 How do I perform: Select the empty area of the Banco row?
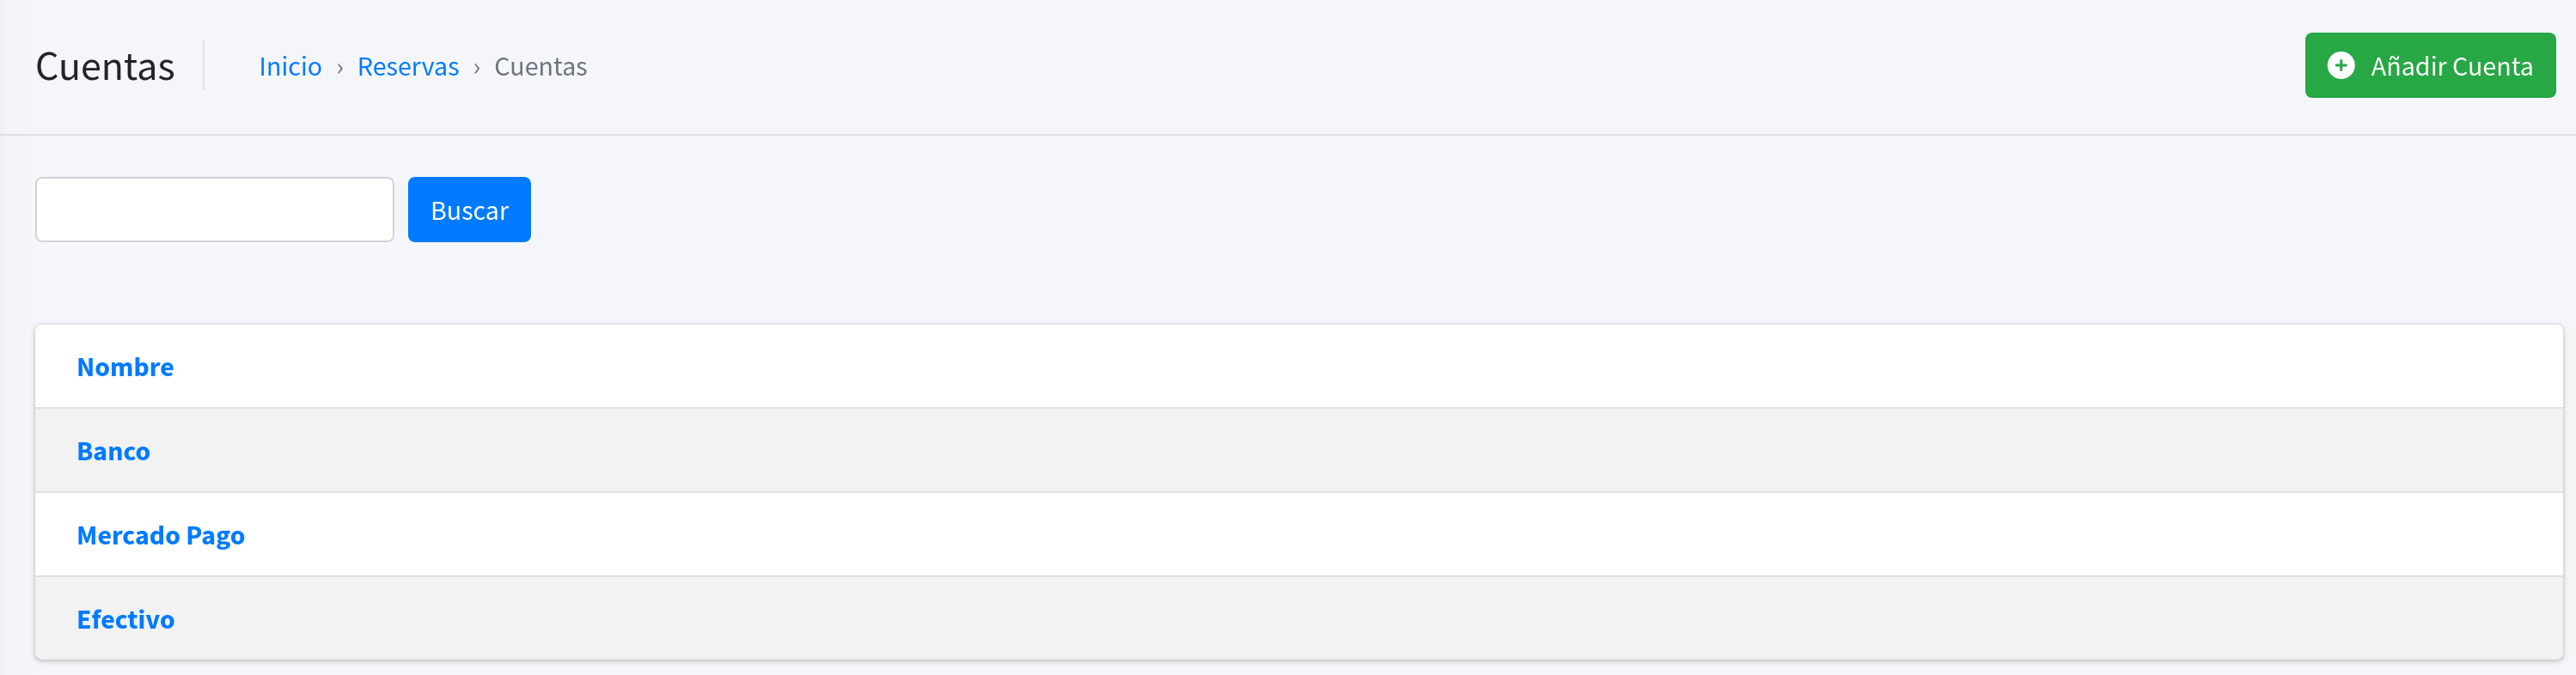(1300, 451)
